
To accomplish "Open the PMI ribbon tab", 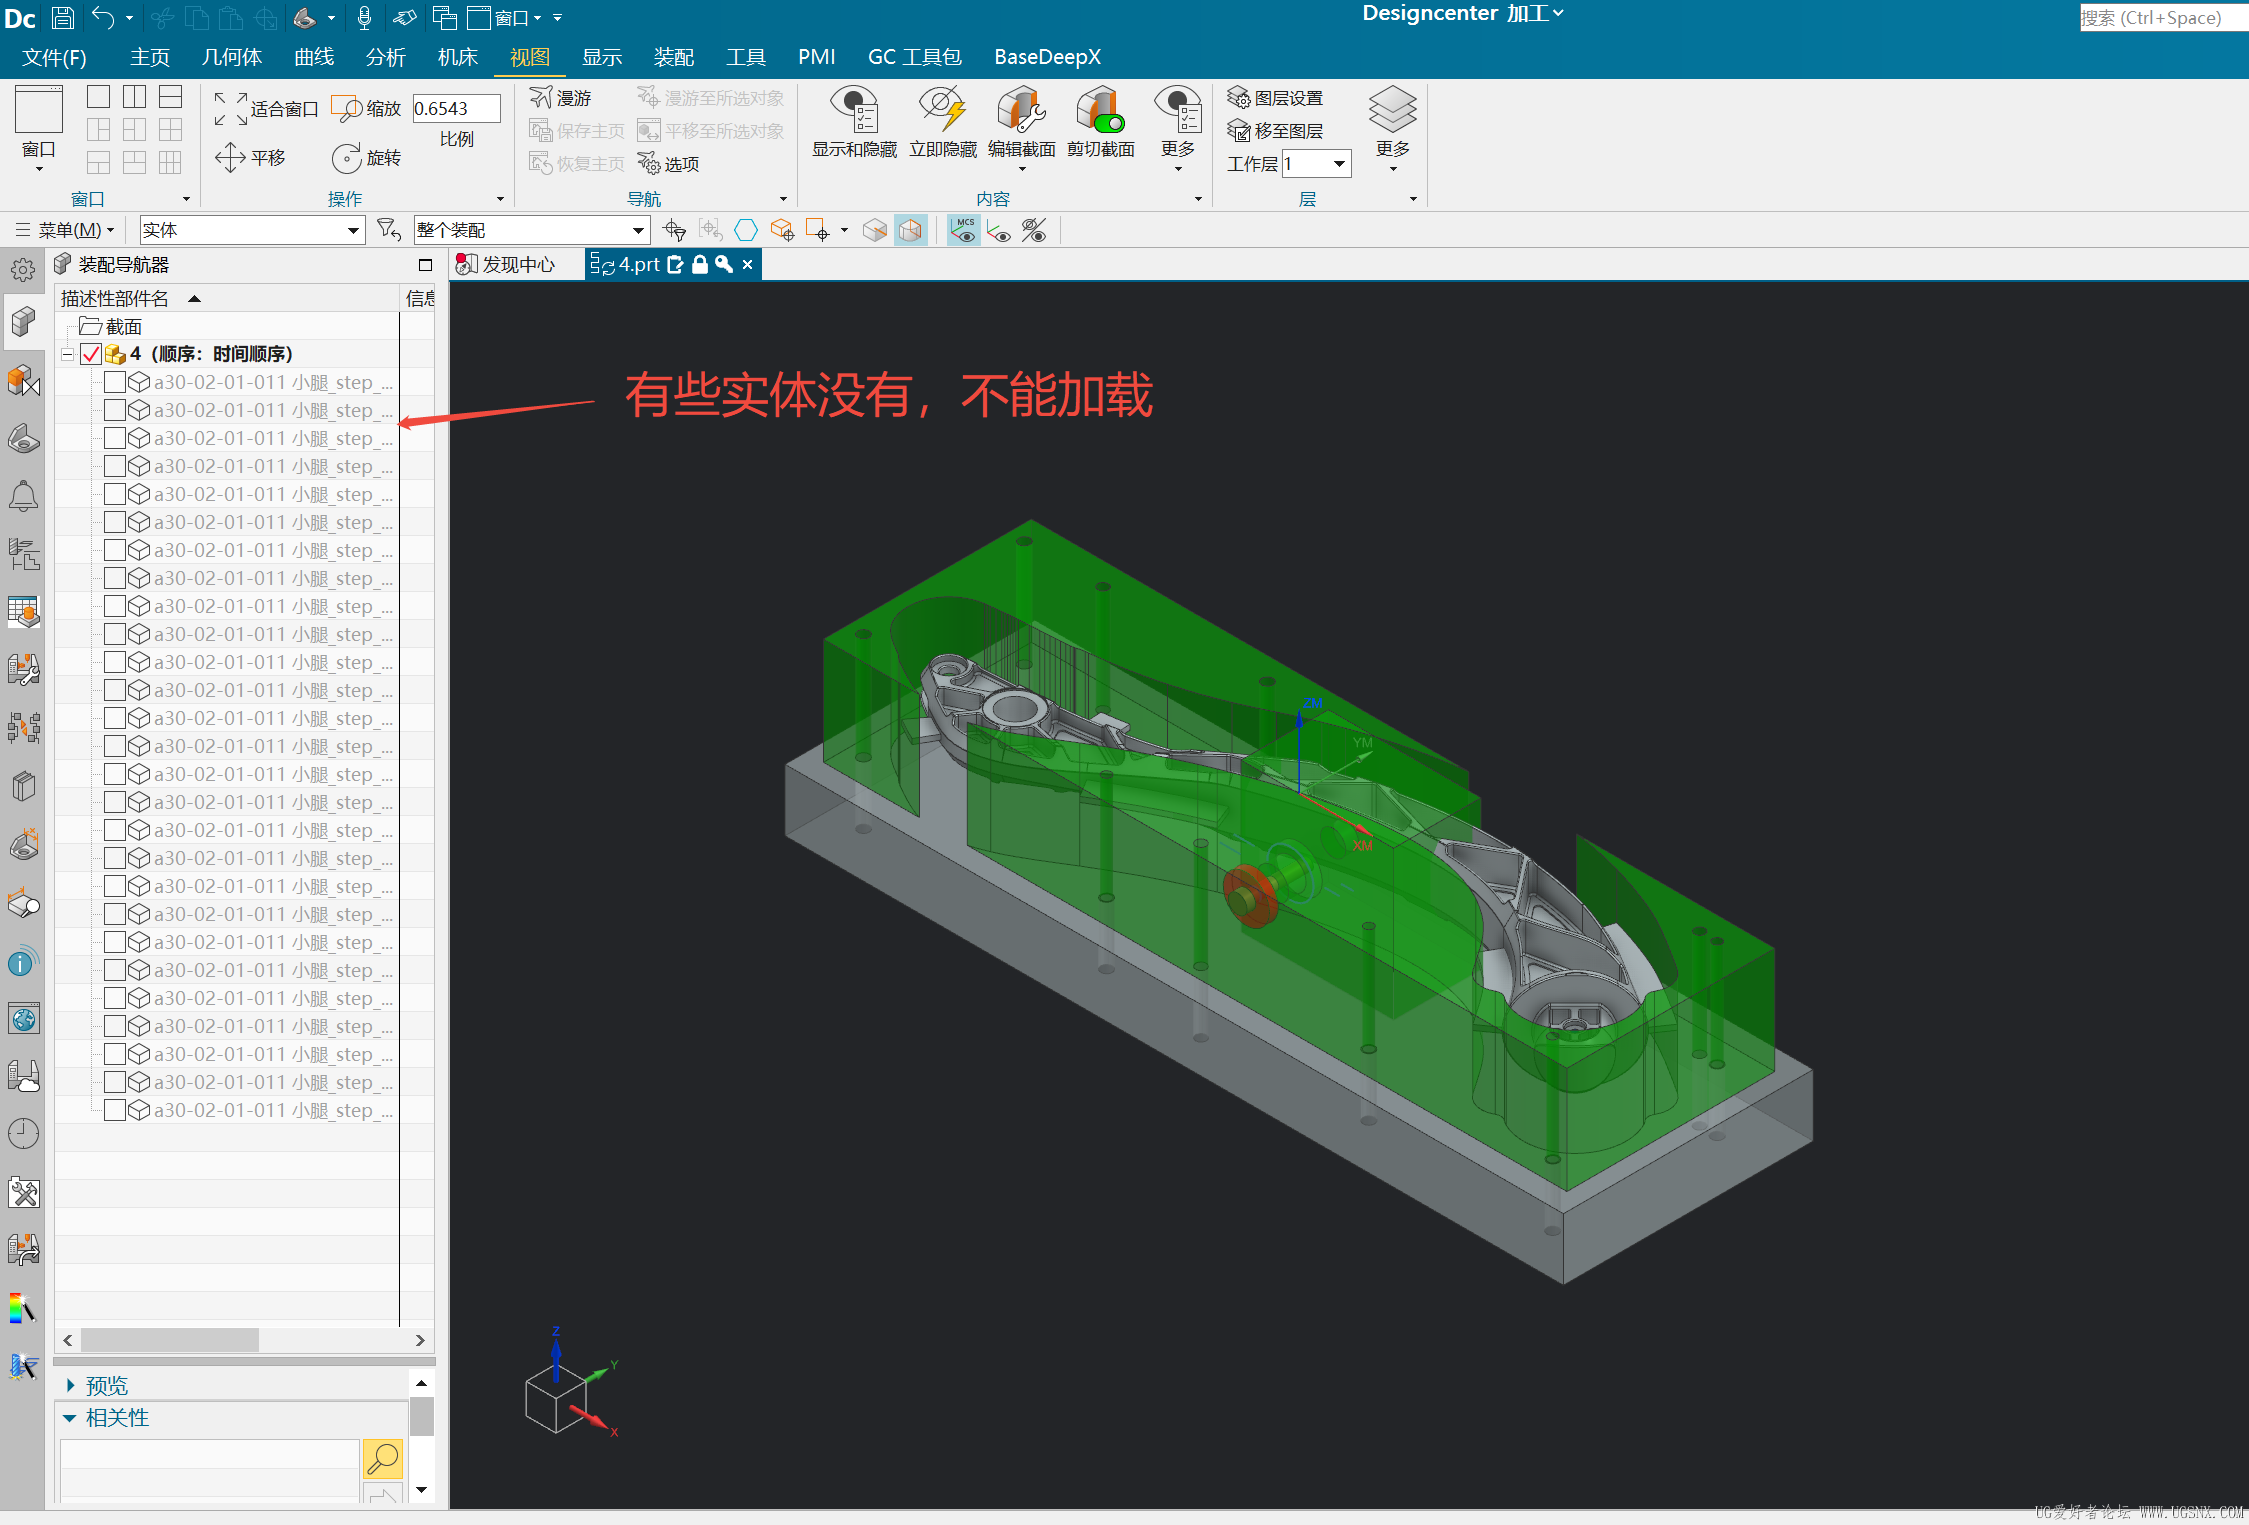I will point(817,57).
